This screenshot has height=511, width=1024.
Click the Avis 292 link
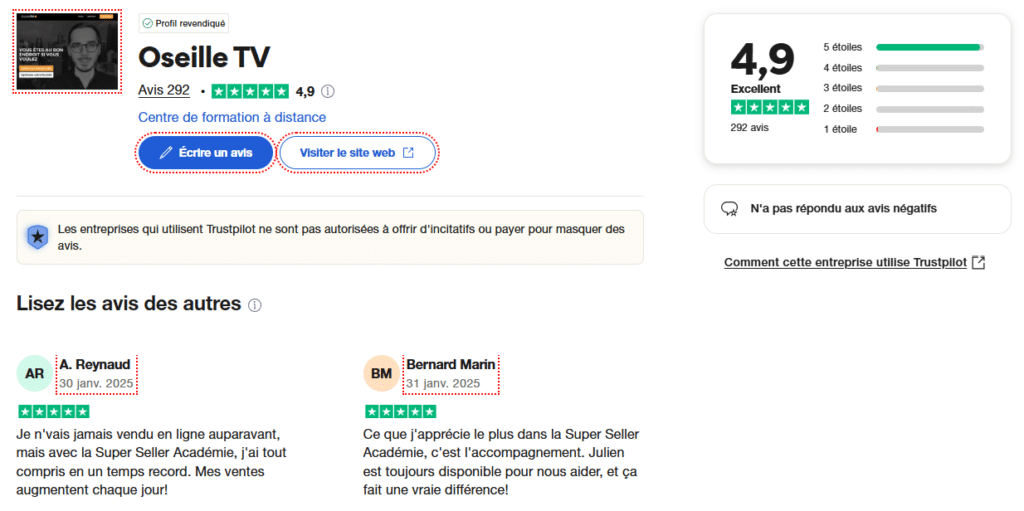164,91
